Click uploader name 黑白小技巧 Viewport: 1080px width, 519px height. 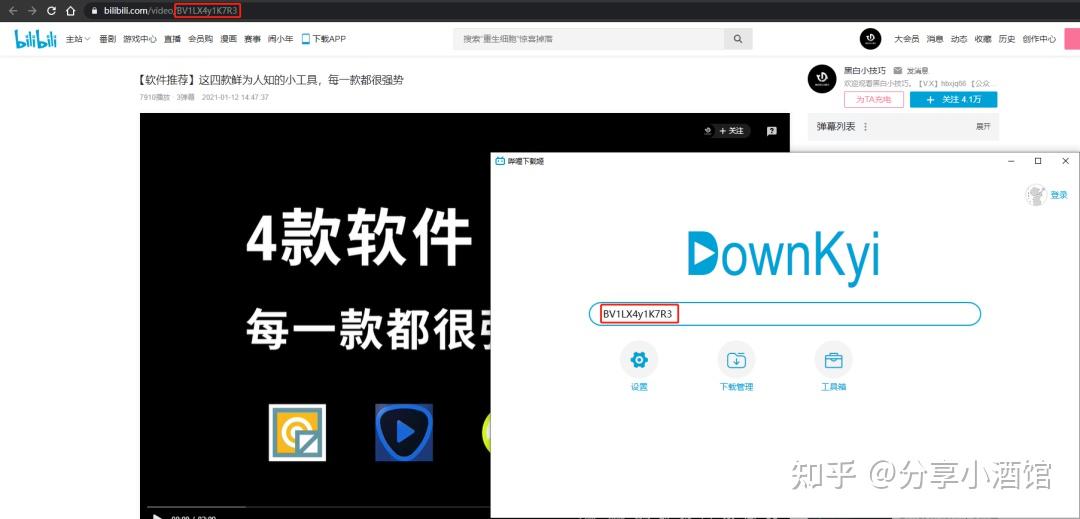click(864, 70)
